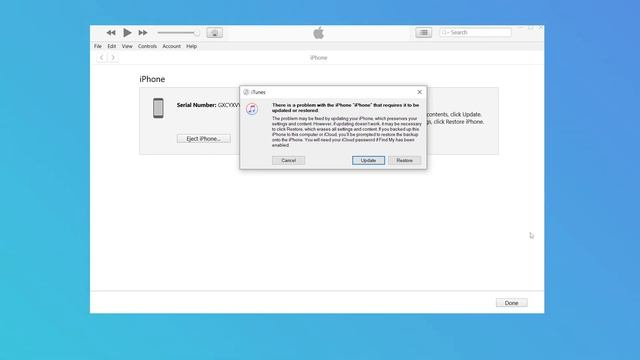Adjust the iTunes volume slider

pyautogui.click(x=178, y=33)
